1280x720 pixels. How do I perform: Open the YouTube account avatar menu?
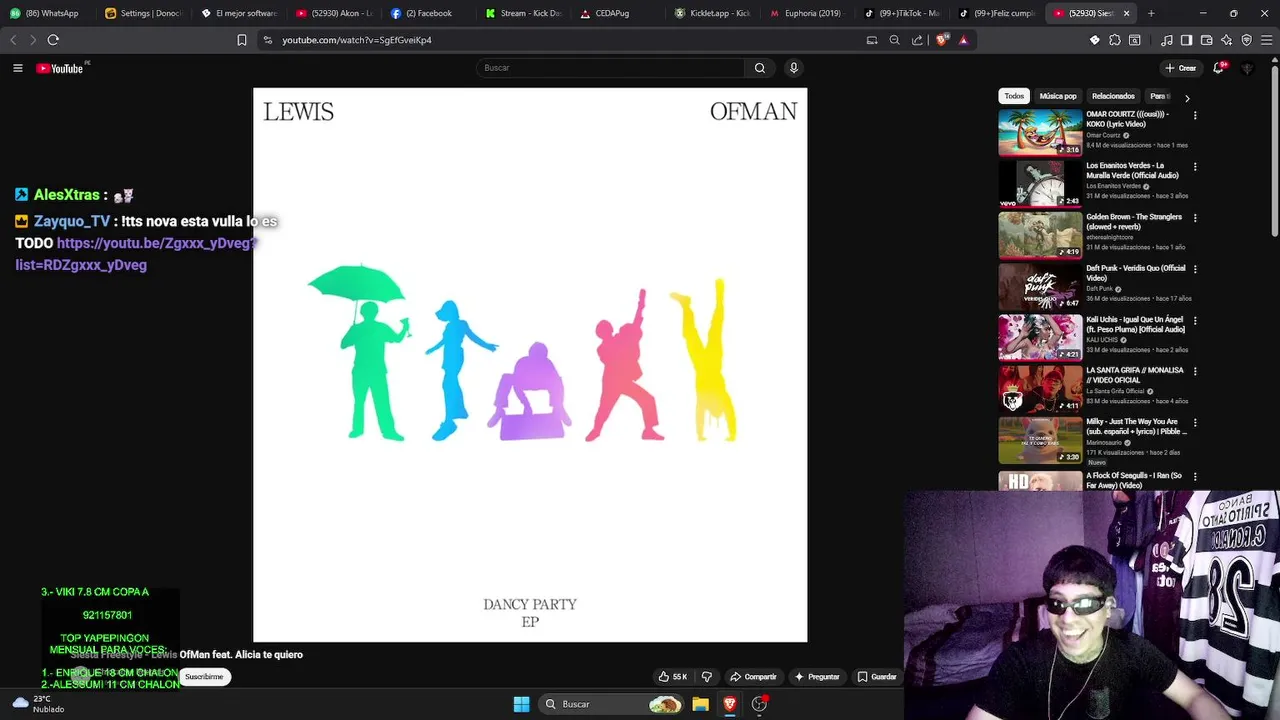pyautogui.click(x=1247, y=68)
